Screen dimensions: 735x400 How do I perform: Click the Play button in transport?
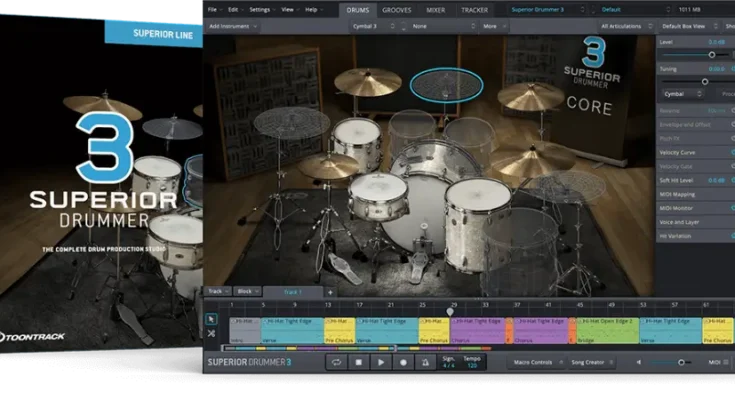click(x=381, y=362)
